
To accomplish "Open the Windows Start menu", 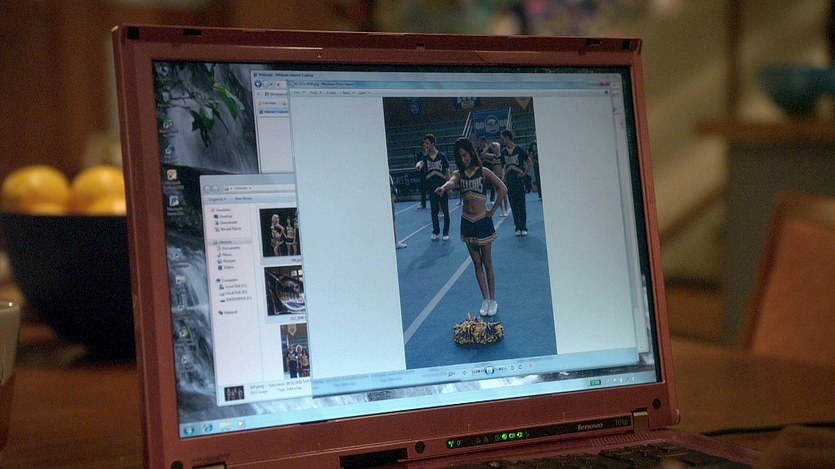I will 188,429.
